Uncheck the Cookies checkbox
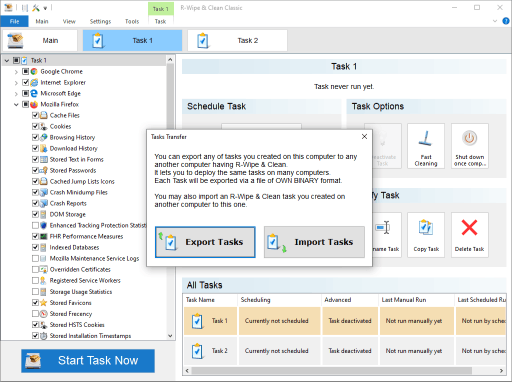Viewport: 512px width, 382px height. click(x=35, y=126)
